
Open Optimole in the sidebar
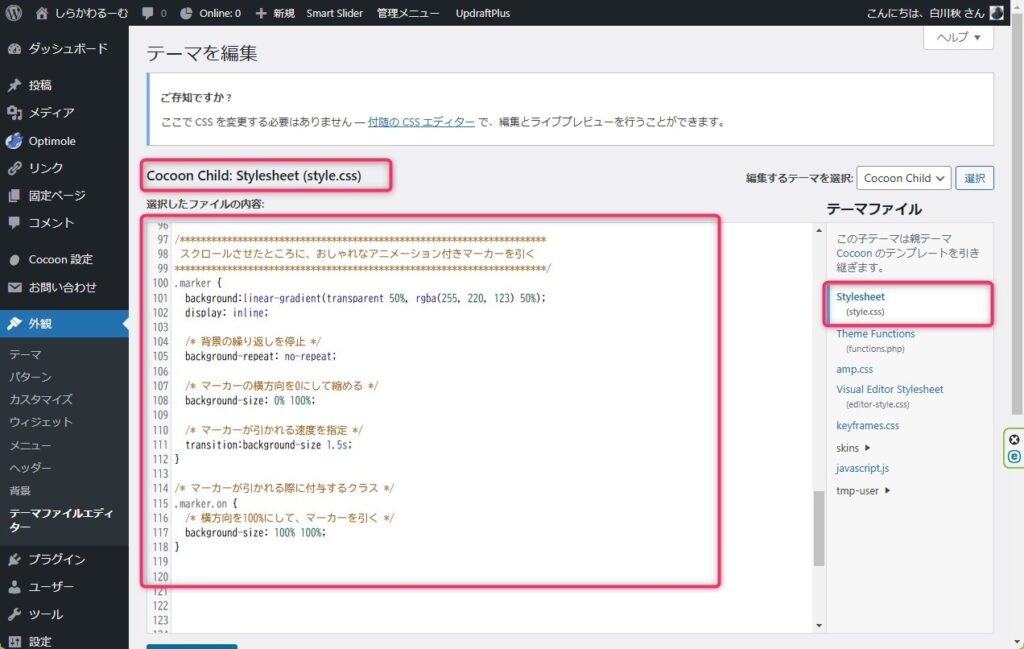51,141
